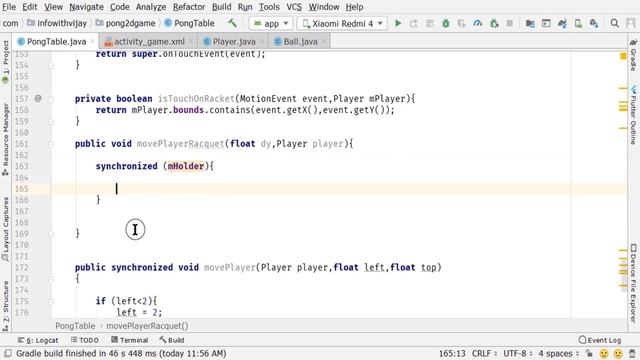
Task: Click the Make Project hammer icon
Action: pos(232,23)
